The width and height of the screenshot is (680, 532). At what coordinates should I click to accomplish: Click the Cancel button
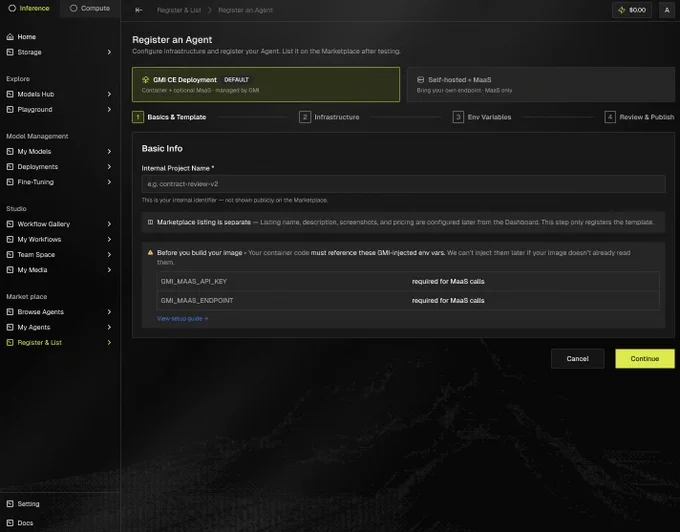(x=577, y=359)
